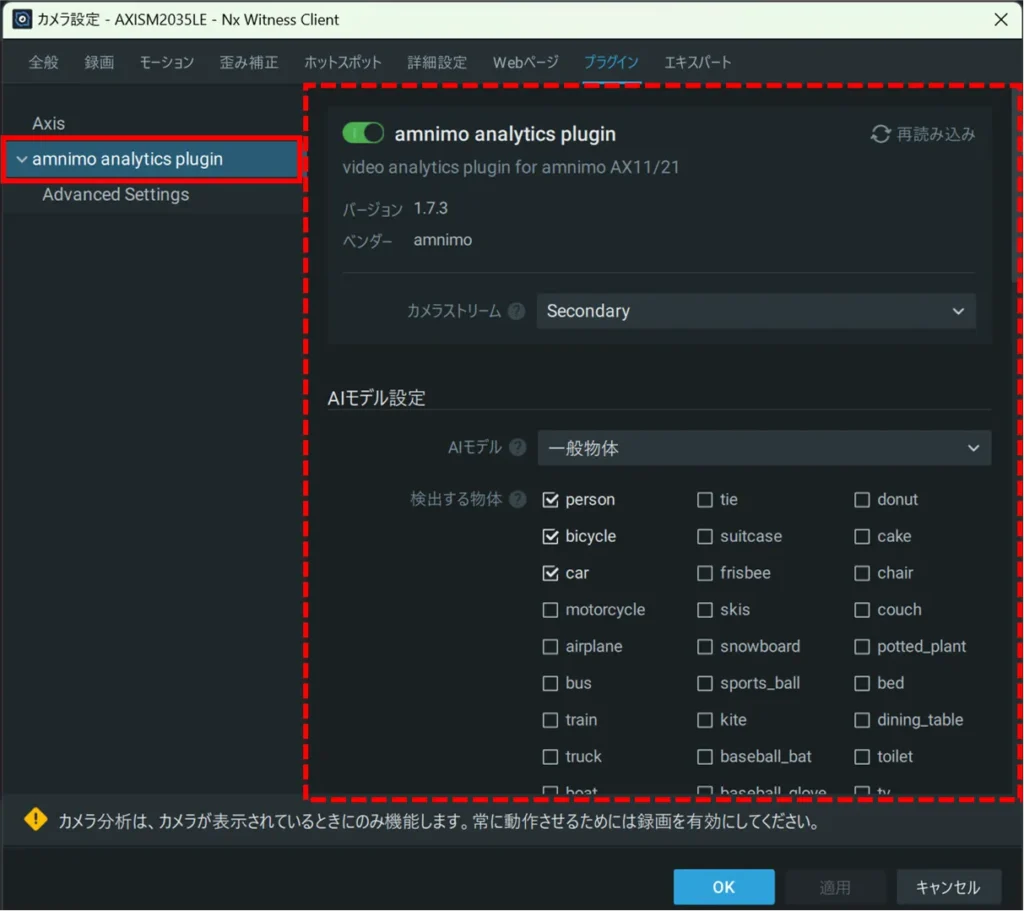
Task: Enable the motorcycle checkbox
Action: click(550, 610)
